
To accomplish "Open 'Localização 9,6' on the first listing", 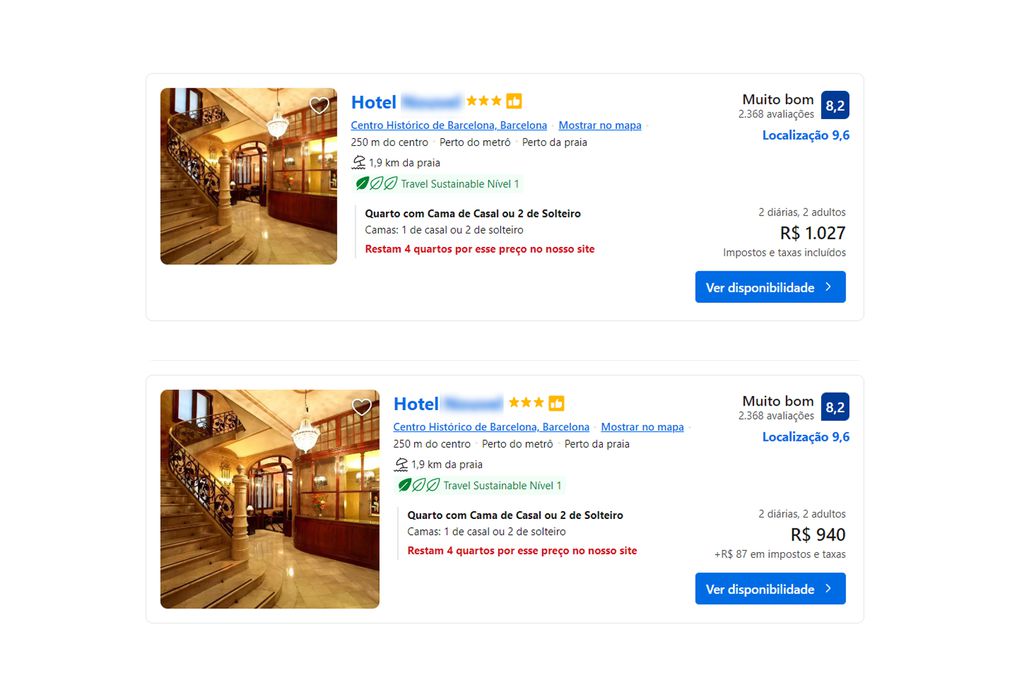I will (806, 135).
